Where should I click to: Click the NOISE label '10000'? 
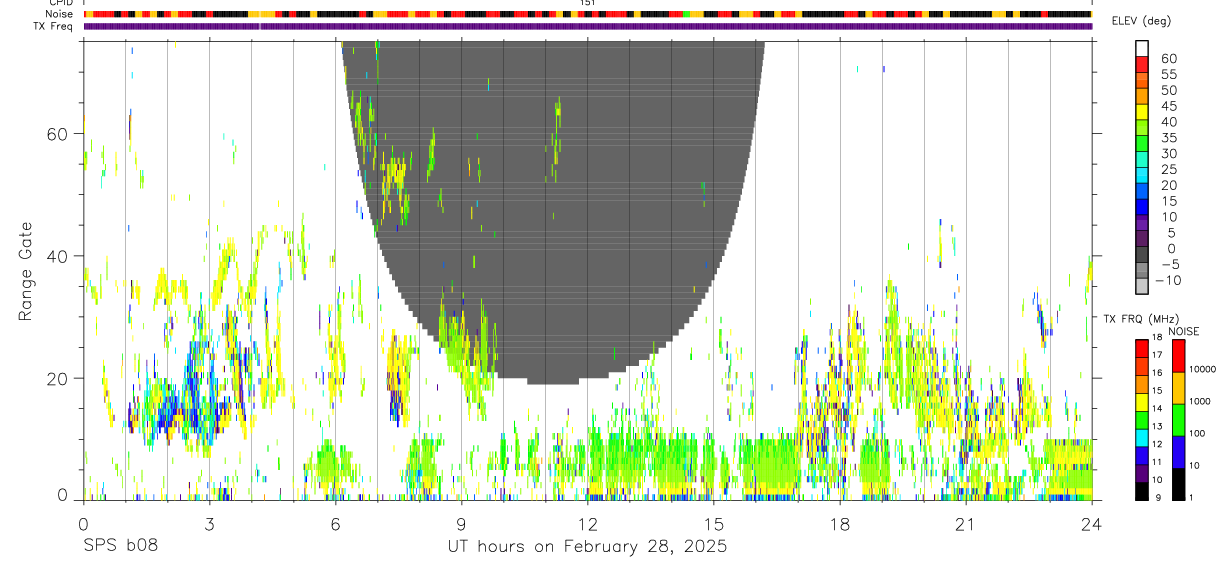click(1202, 369)
